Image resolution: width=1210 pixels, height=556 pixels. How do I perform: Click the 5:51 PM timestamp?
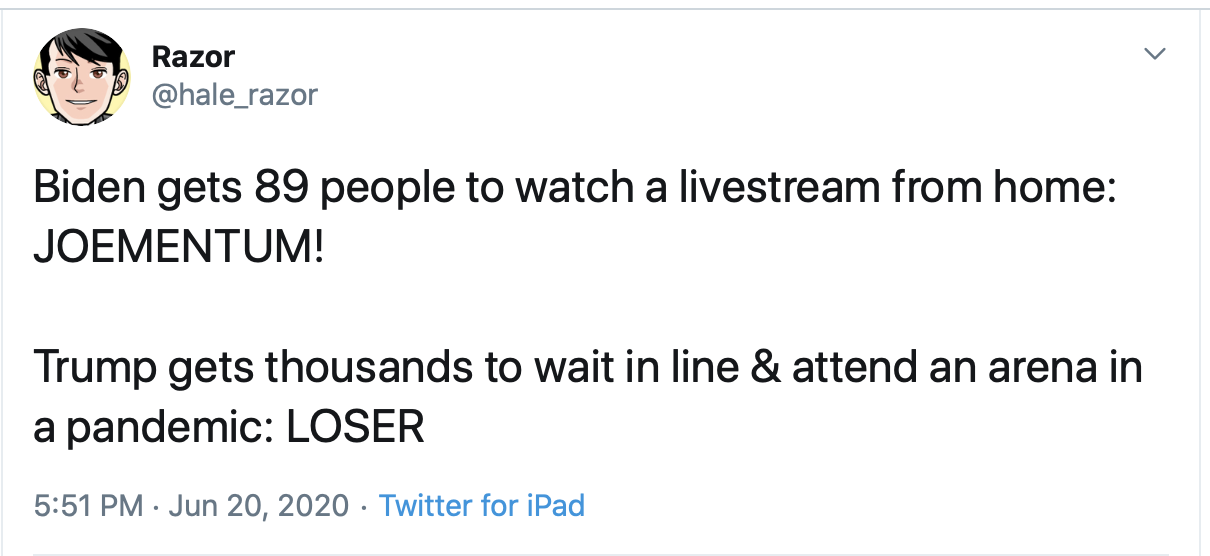tap(89, 505)
